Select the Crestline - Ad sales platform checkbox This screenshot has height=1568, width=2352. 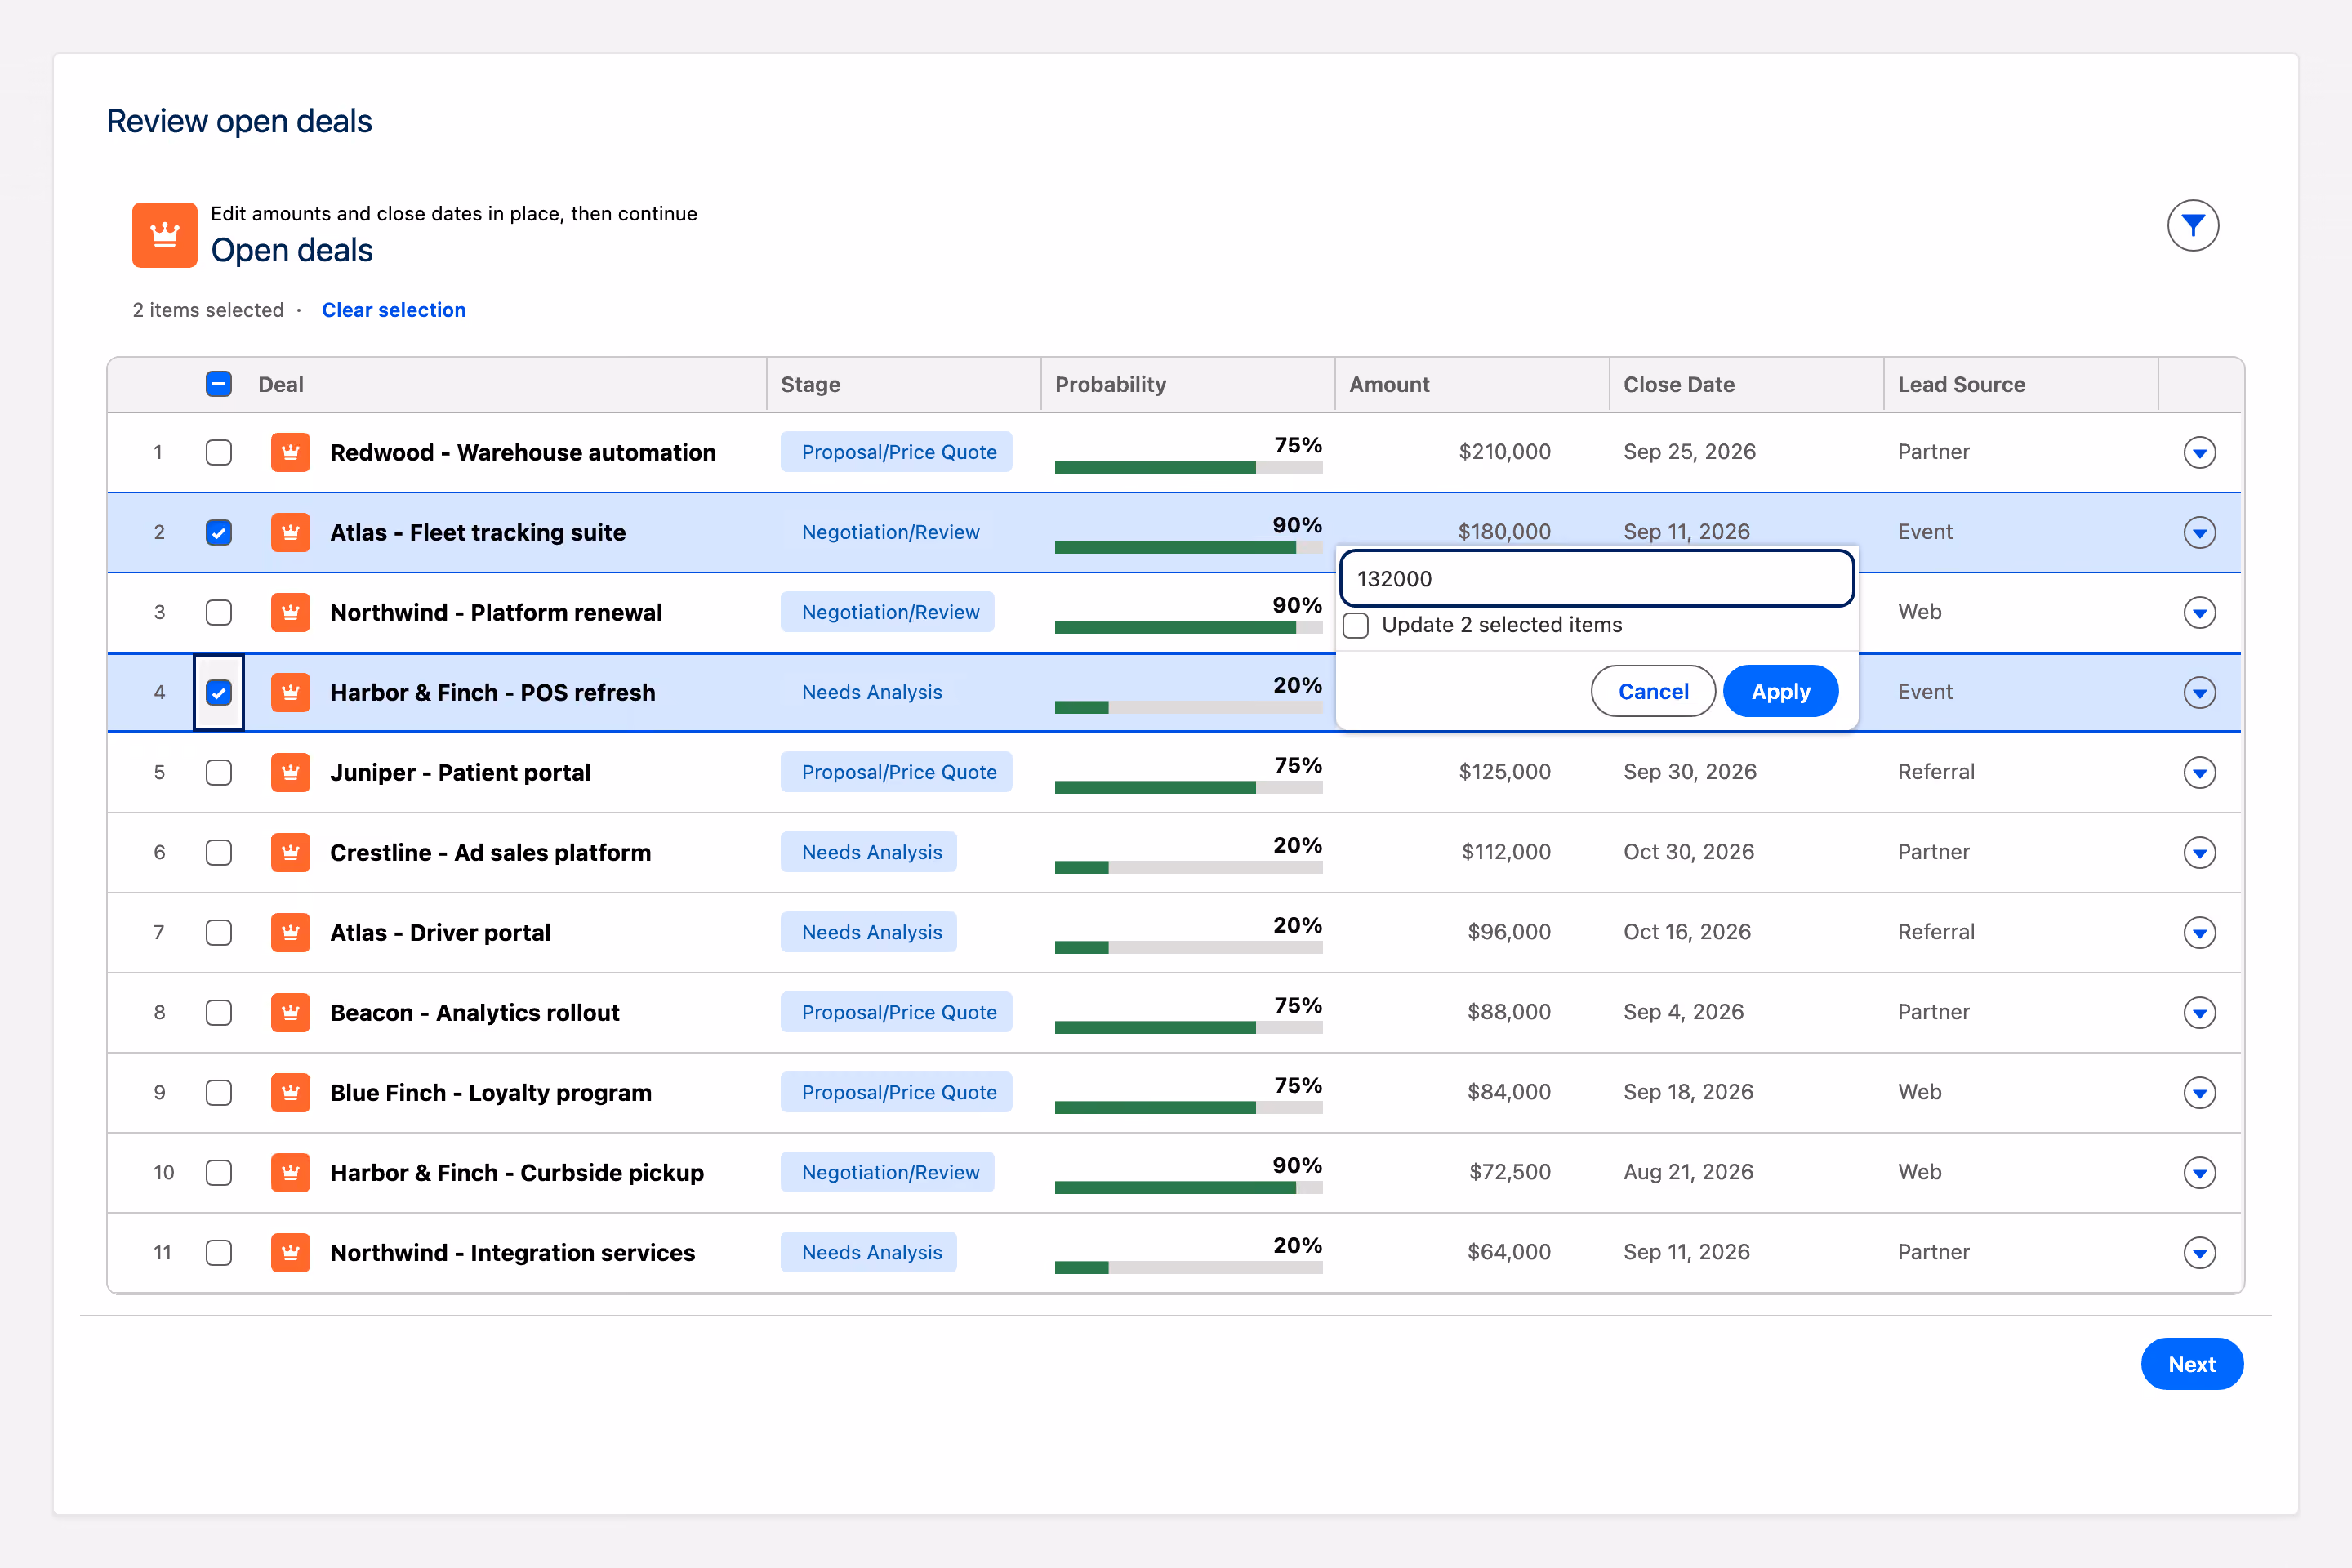point(219,852)
